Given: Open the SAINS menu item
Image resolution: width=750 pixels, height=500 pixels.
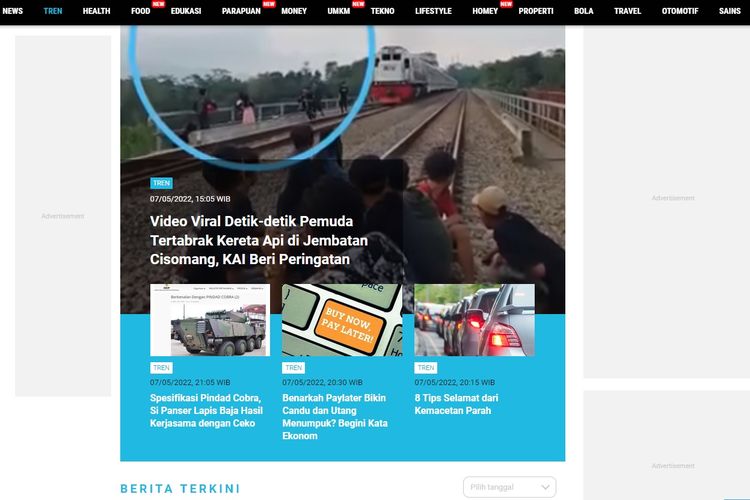Looking at the screenshot, I should coord(730,11).
